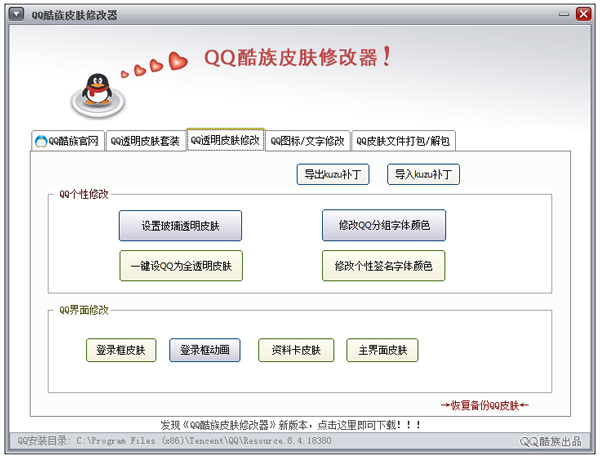Close the QQ酷族皮肤修改器 window

point(584,14)
